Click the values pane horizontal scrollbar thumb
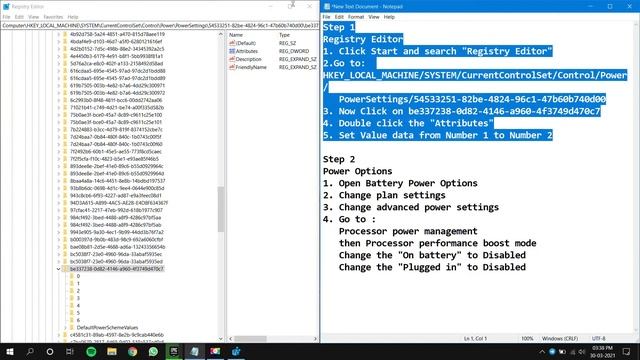Screen dimensions: 640x360 [x=250, y=339]
